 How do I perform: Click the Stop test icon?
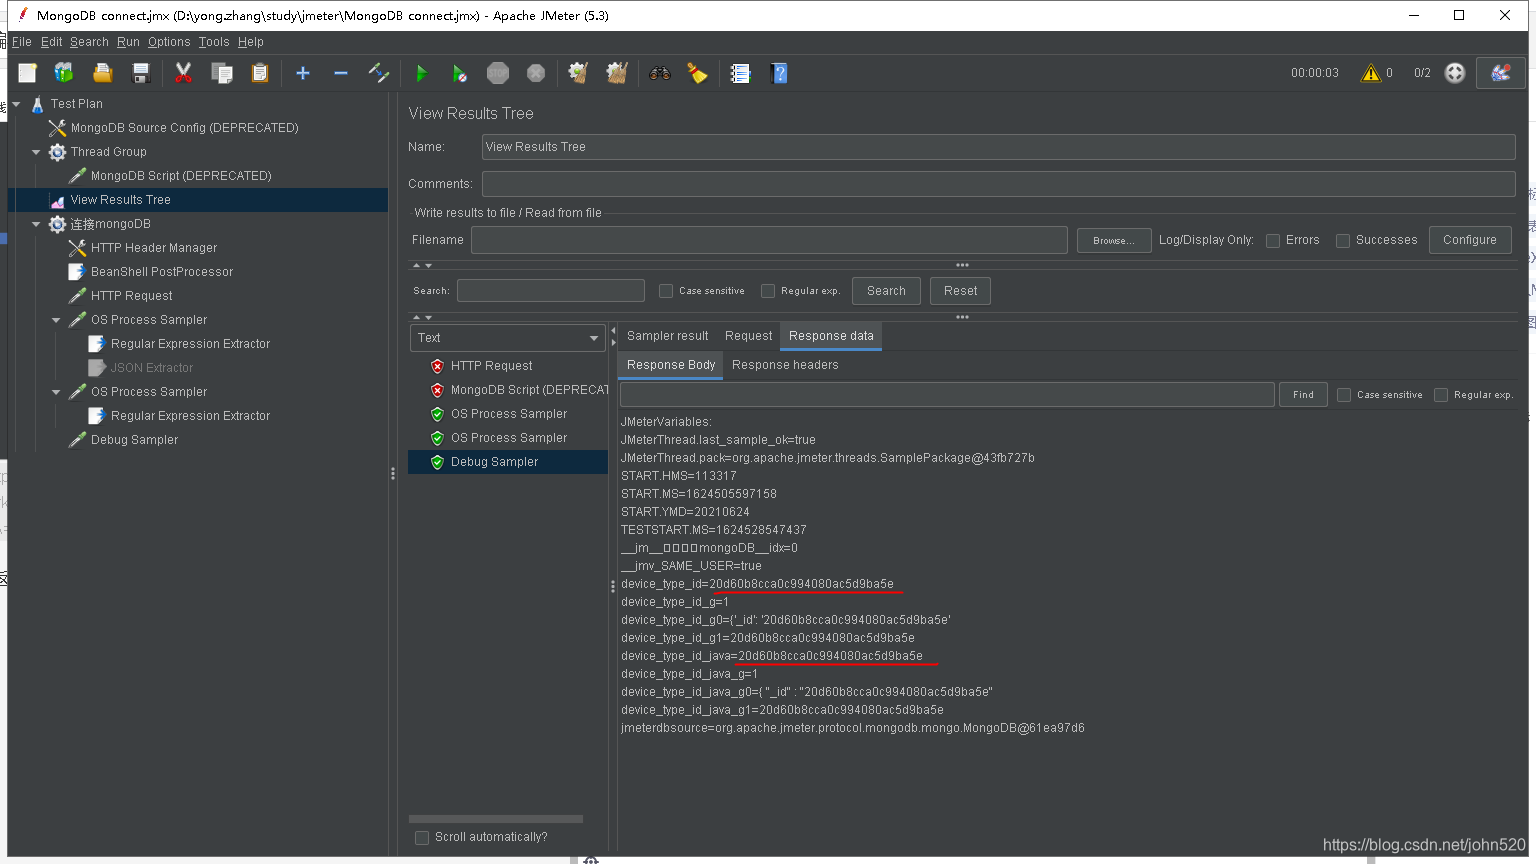pyautogui.click(x=498, y=73)
